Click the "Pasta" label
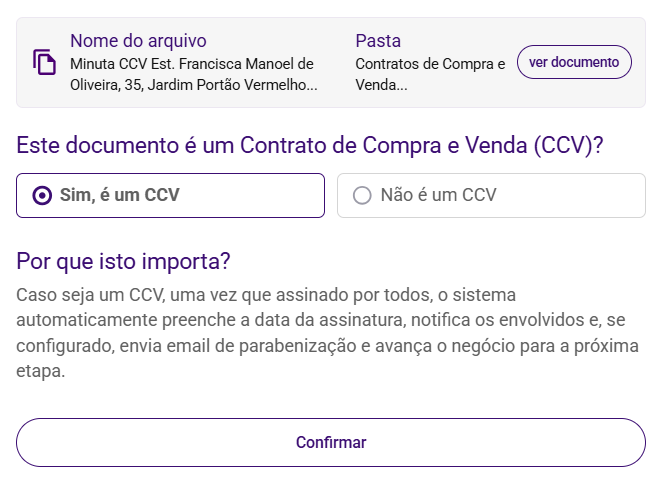The width and height of the screenshot is (666, 479). click(378, 41)
